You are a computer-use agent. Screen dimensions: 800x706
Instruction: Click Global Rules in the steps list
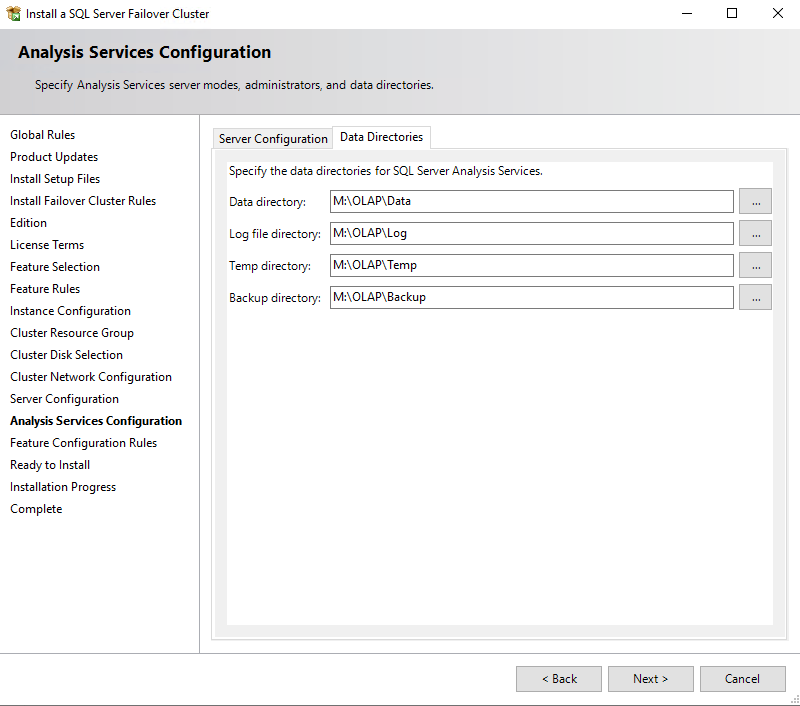(x=42, y=135)
